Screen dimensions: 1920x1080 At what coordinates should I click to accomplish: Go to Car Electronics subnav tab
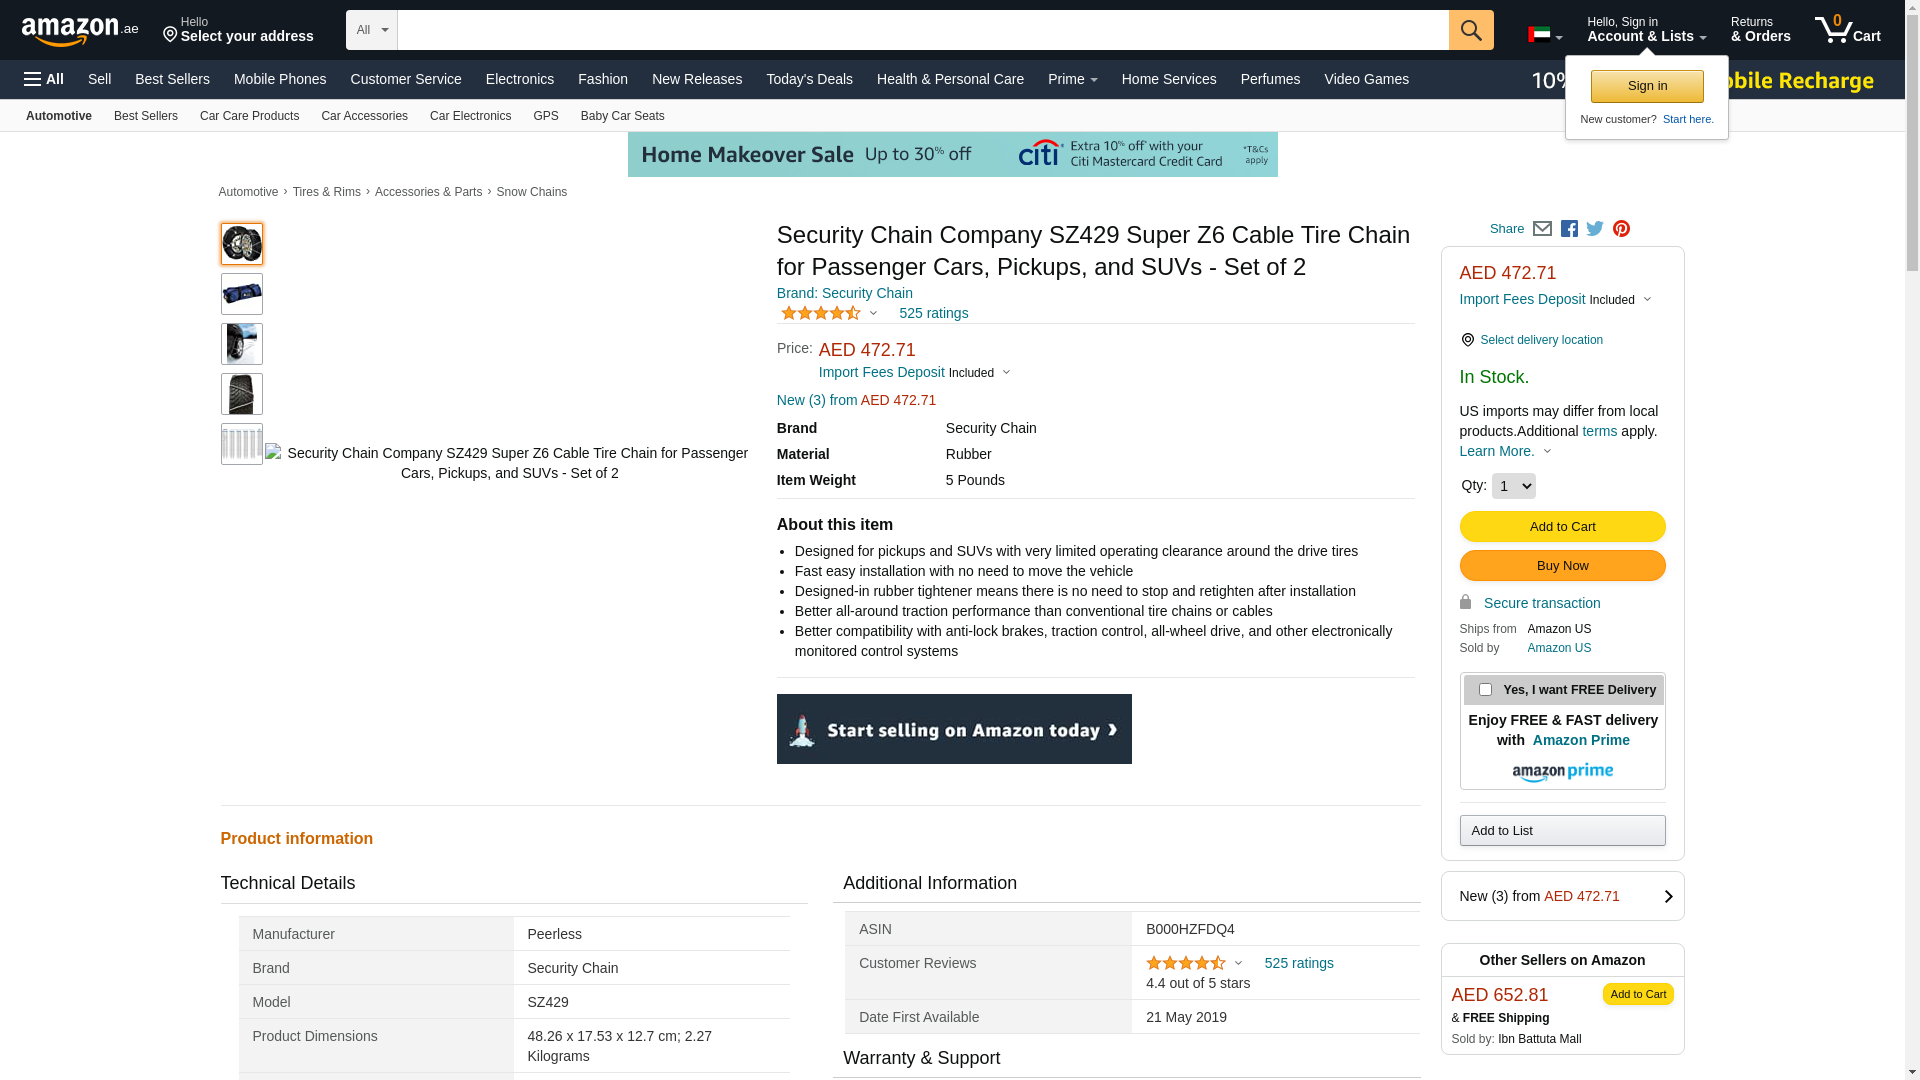point(470,116)
